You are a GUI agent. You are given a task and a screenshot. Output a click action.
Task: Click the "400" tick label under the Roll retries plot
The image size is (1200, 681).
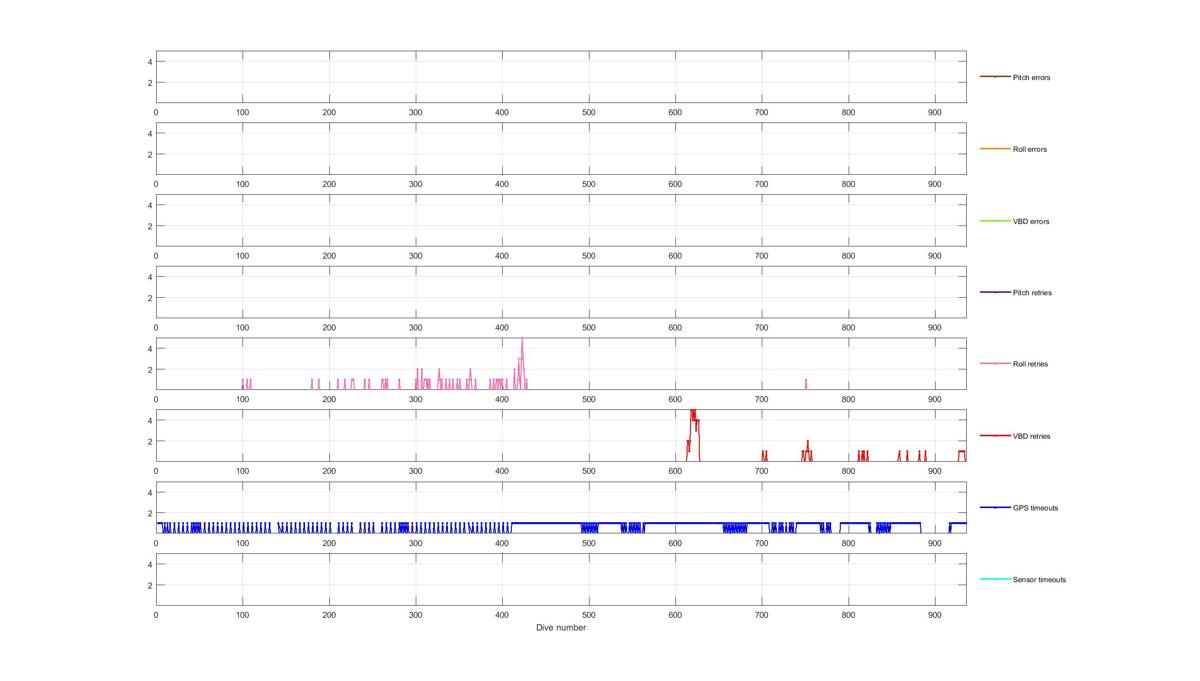pyautogui.click(x=502, y=400)
